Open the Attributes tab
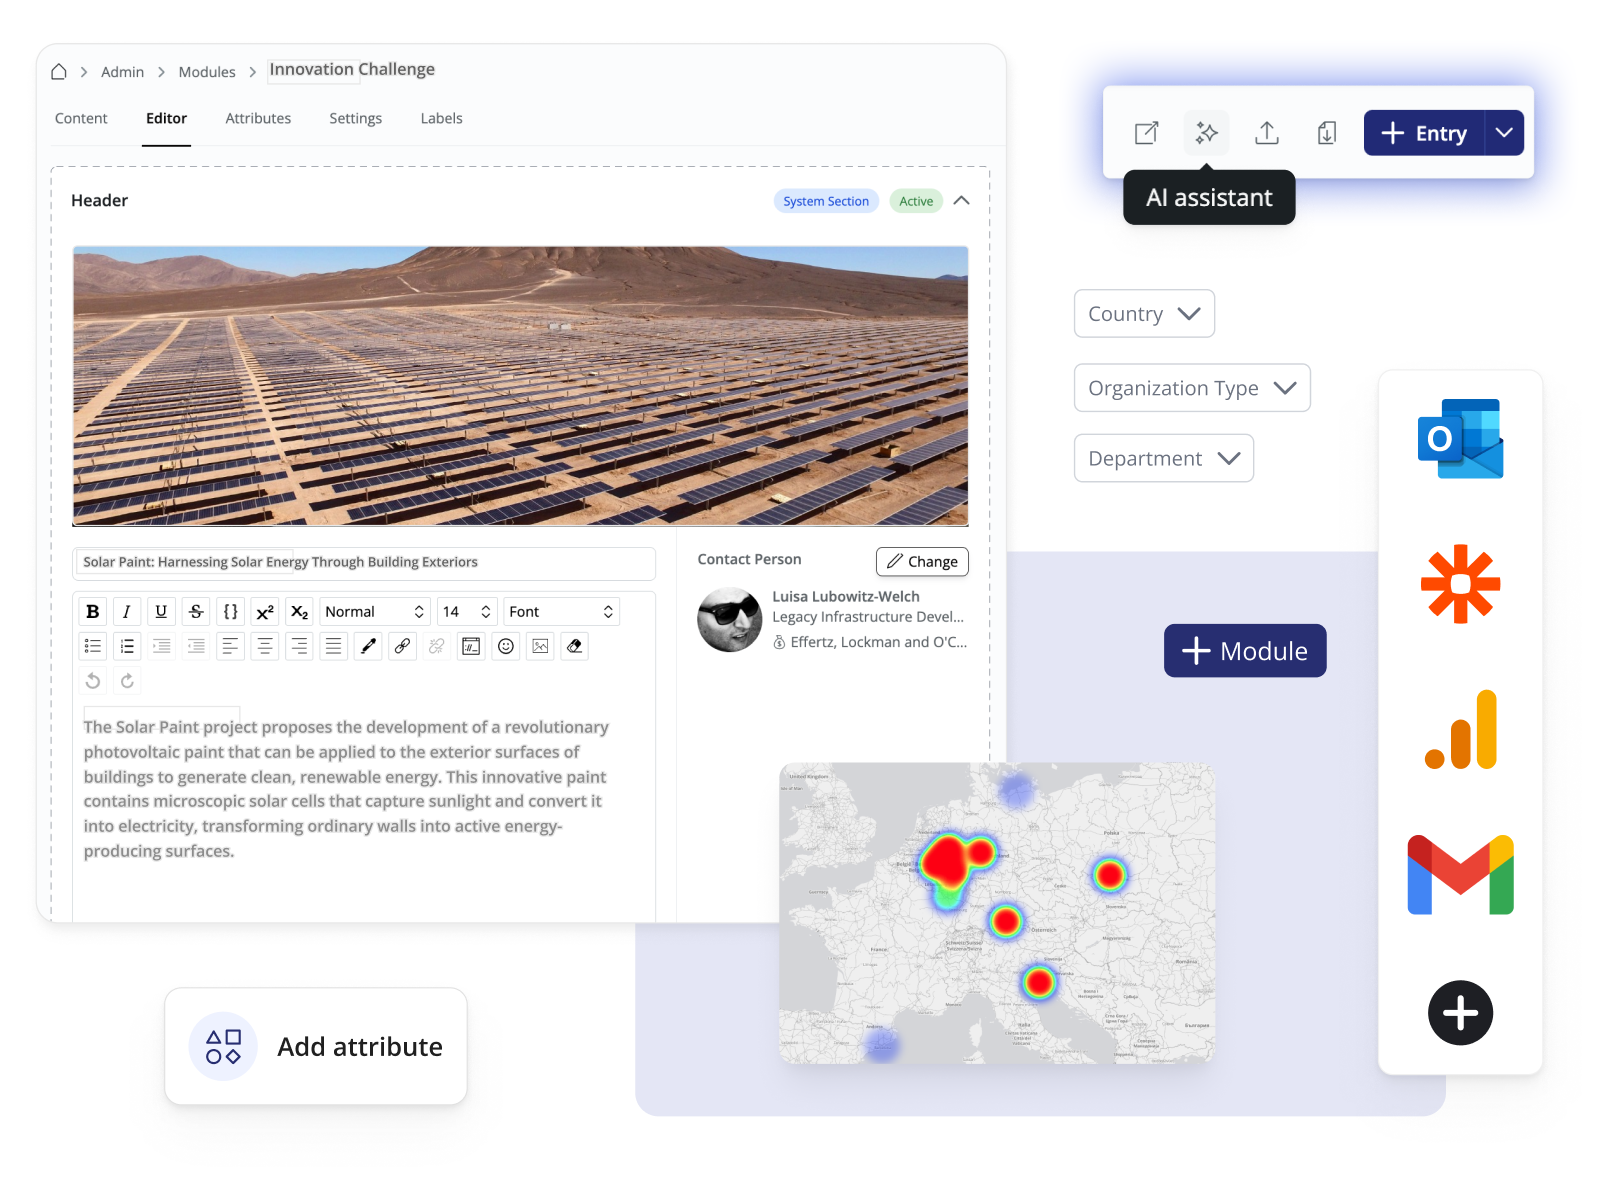 tap(258, 118)
